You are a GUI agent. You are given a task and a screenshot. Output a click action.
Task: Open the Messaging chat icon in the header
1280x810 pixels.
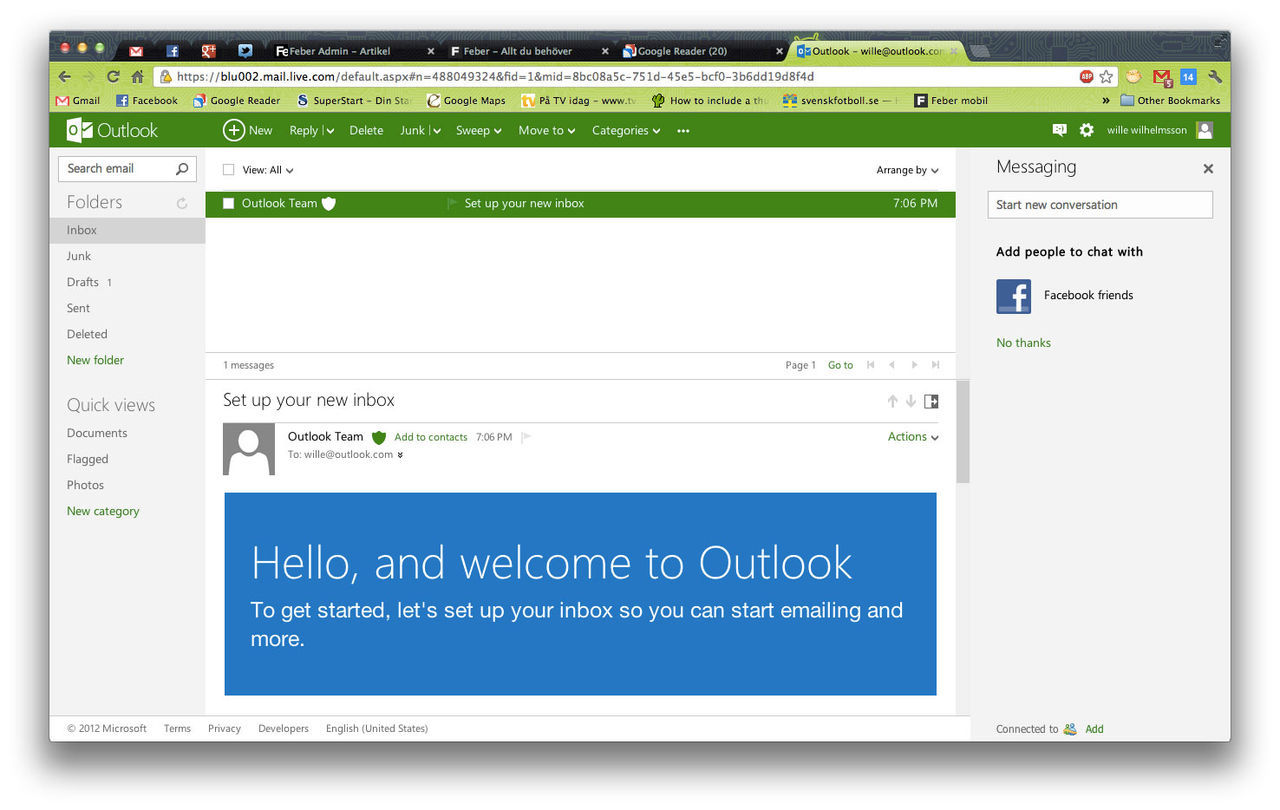pos(1060,130)
